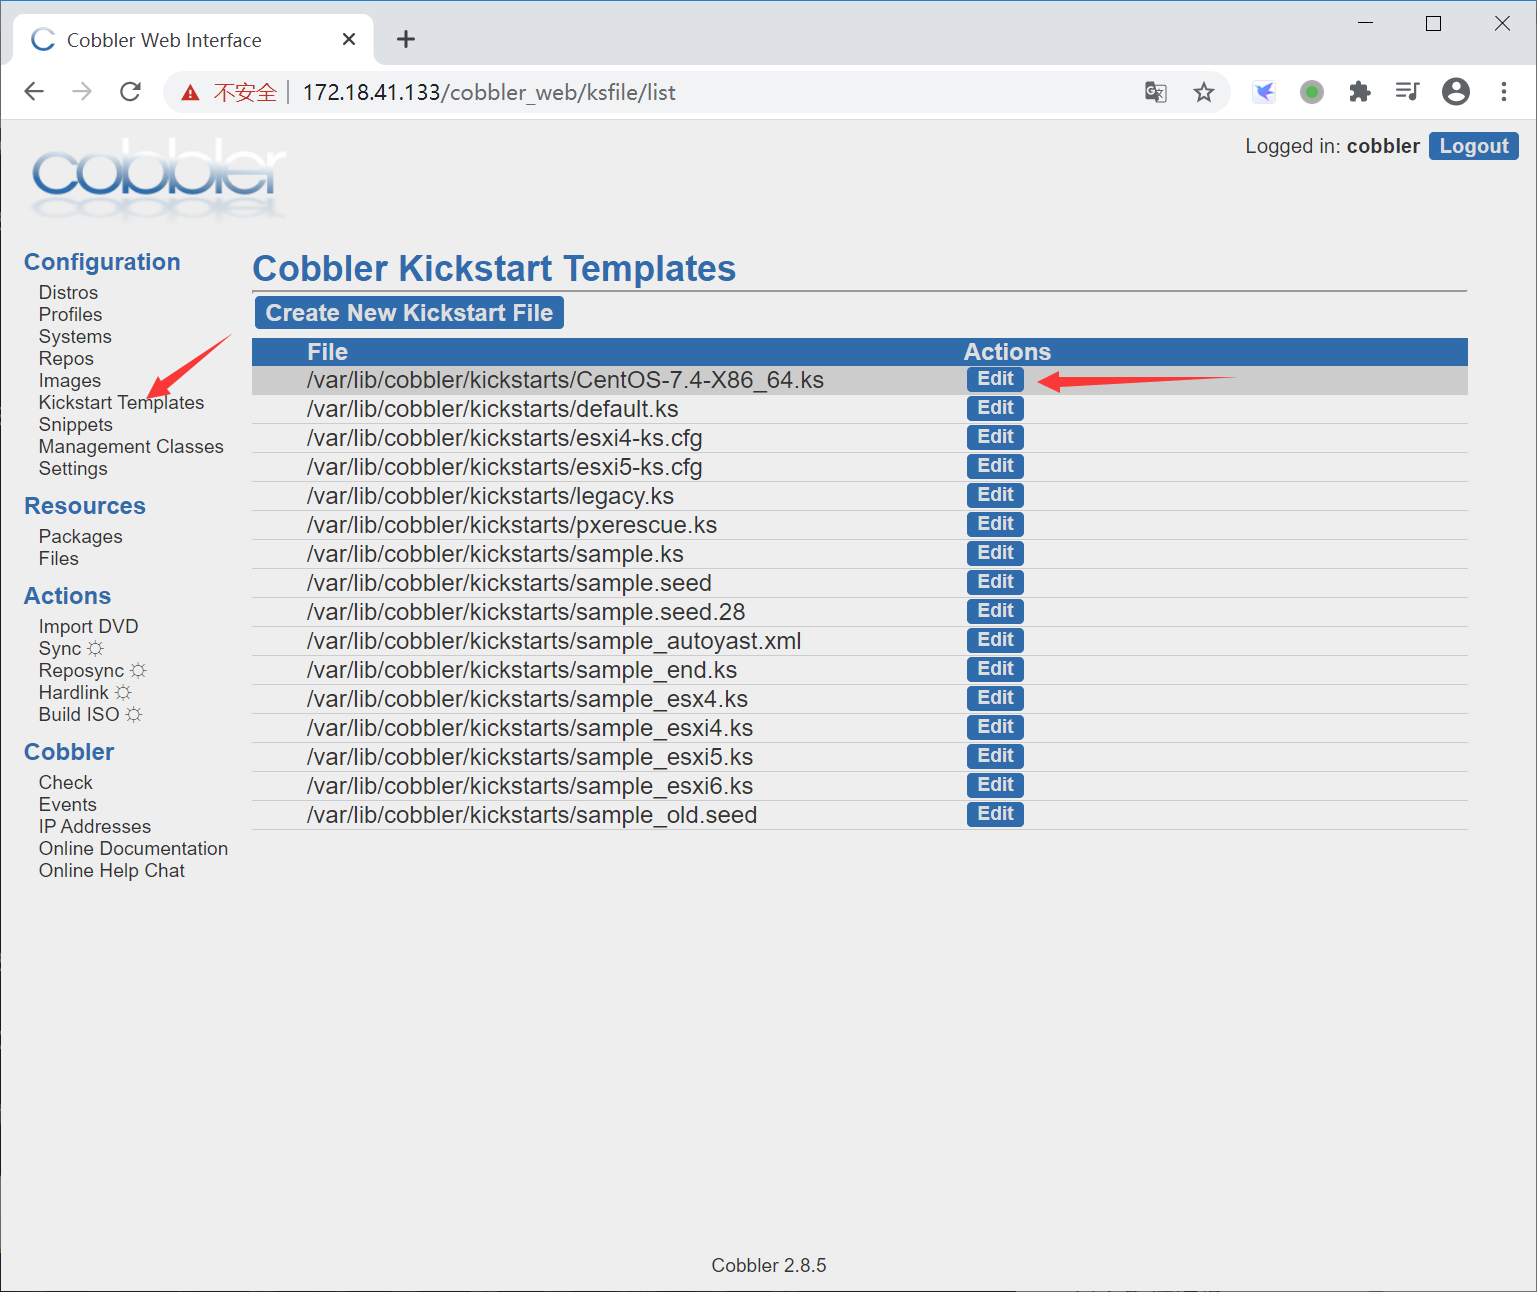Open the Management Classes link

point(131,446)
